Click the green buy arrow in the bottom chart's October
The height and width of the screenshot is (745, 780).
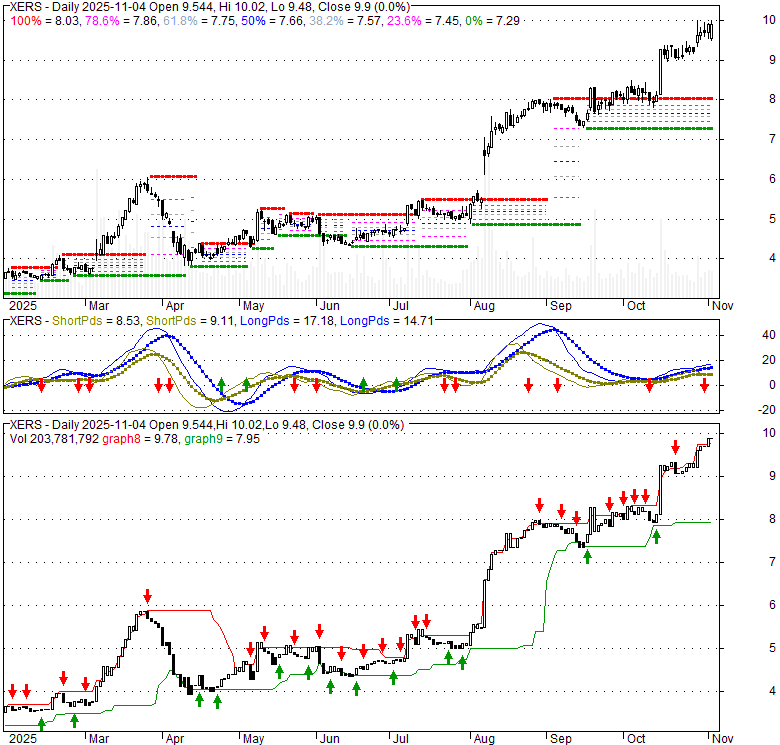(656, 536)
